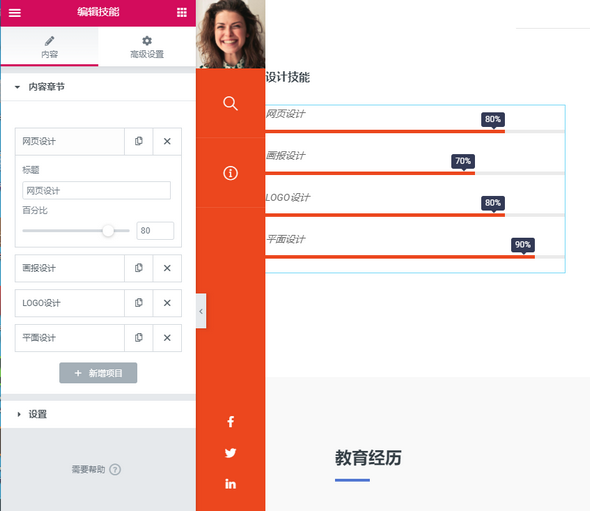Click the search icon in orange sidebar
Viewport: 590px width, 511px height.
click(230, 103)
